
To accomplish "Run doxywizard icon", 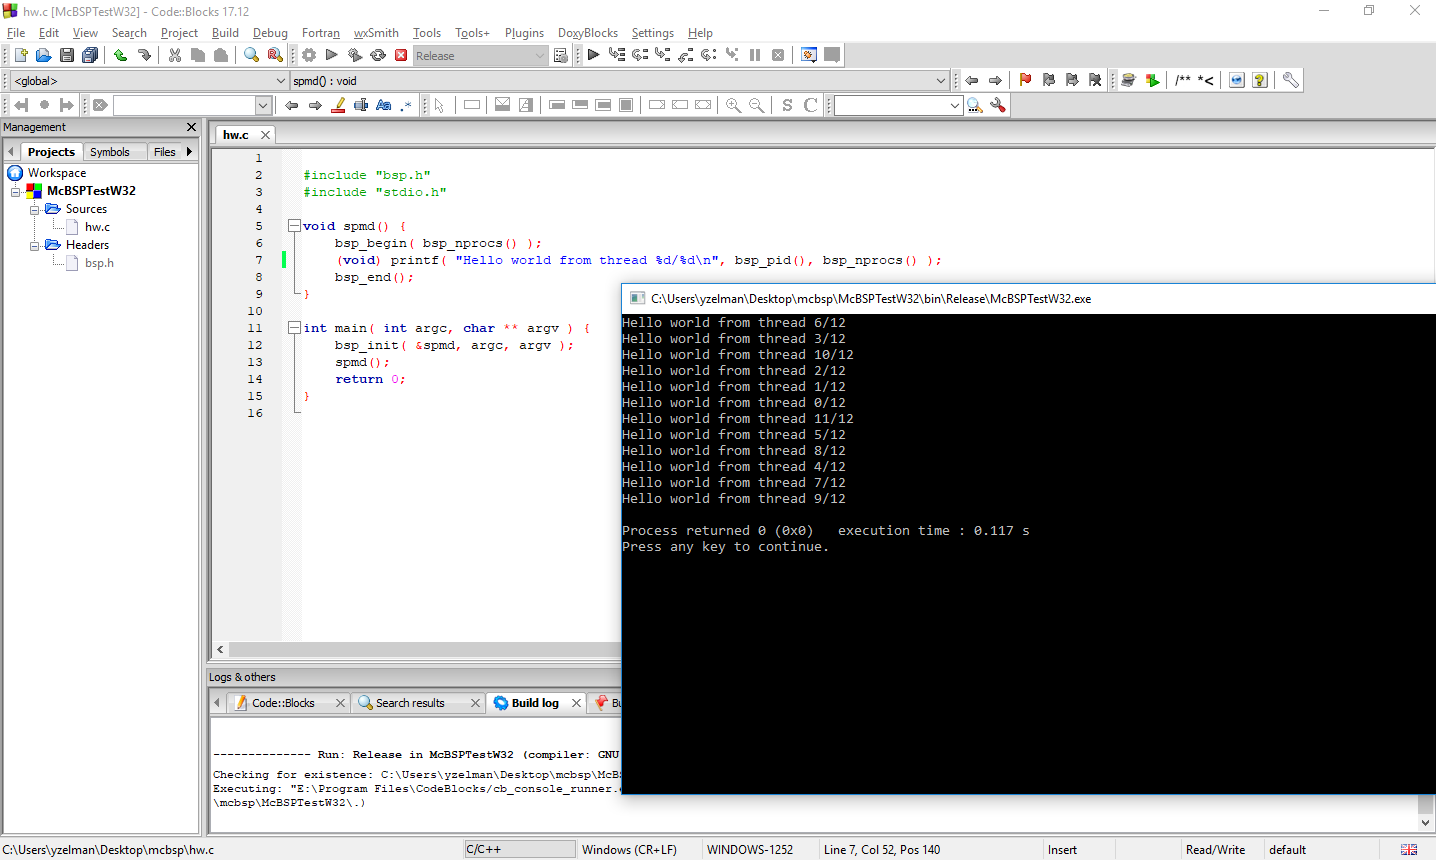I will click(1128, 80).
